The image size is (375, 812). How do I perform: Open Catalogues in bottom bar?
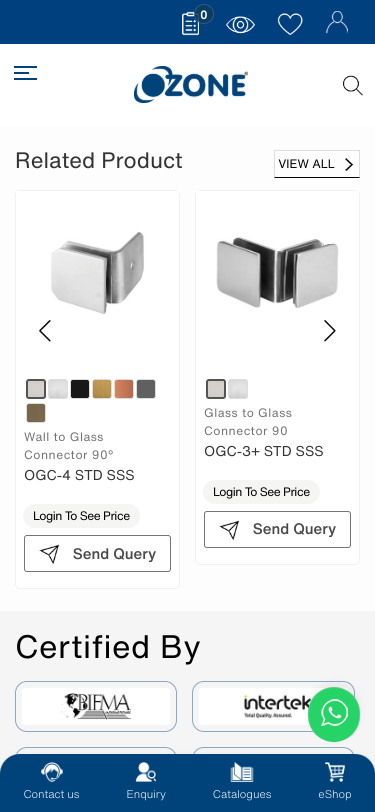[242, 781]
